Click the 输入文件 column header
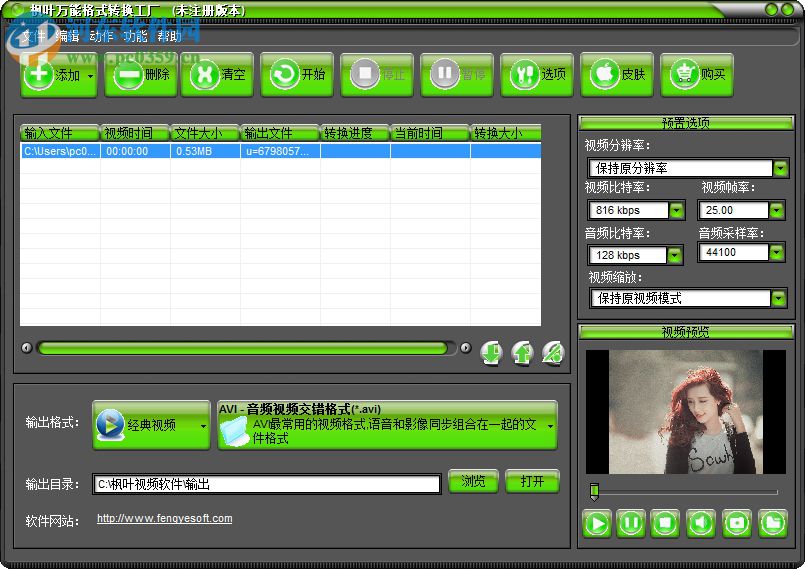805x569 pixels. [x=60, y=133]
